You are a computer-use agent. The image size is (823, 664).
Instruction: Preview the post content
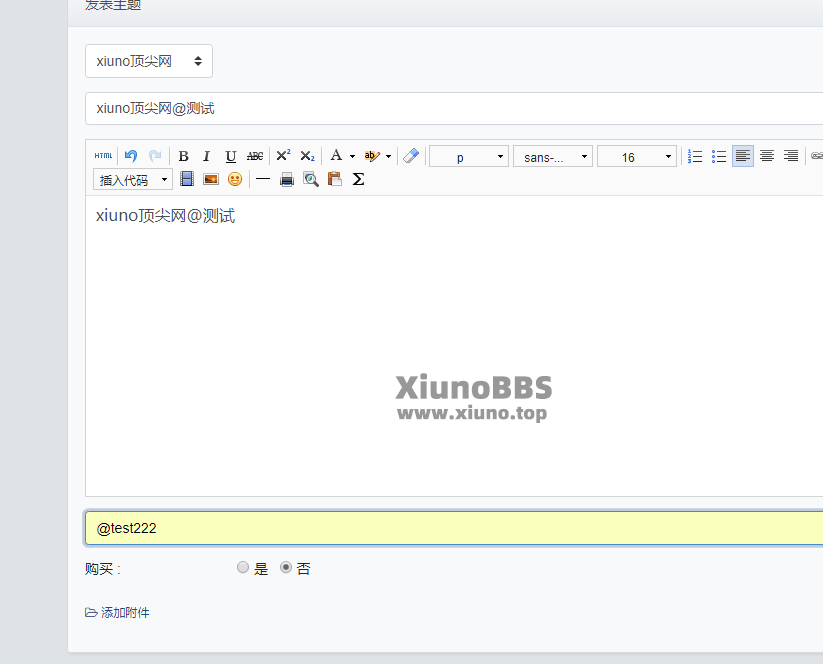pyautogui.click(x=311, y=180)
